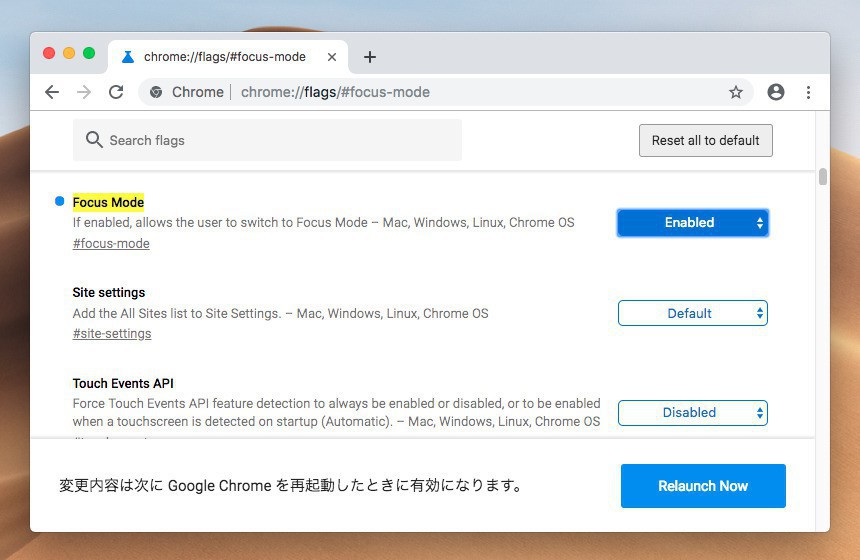Screen dimensions: 860x560
Task: Bookmark this page with the star icon
Action: tap(735, 92)
